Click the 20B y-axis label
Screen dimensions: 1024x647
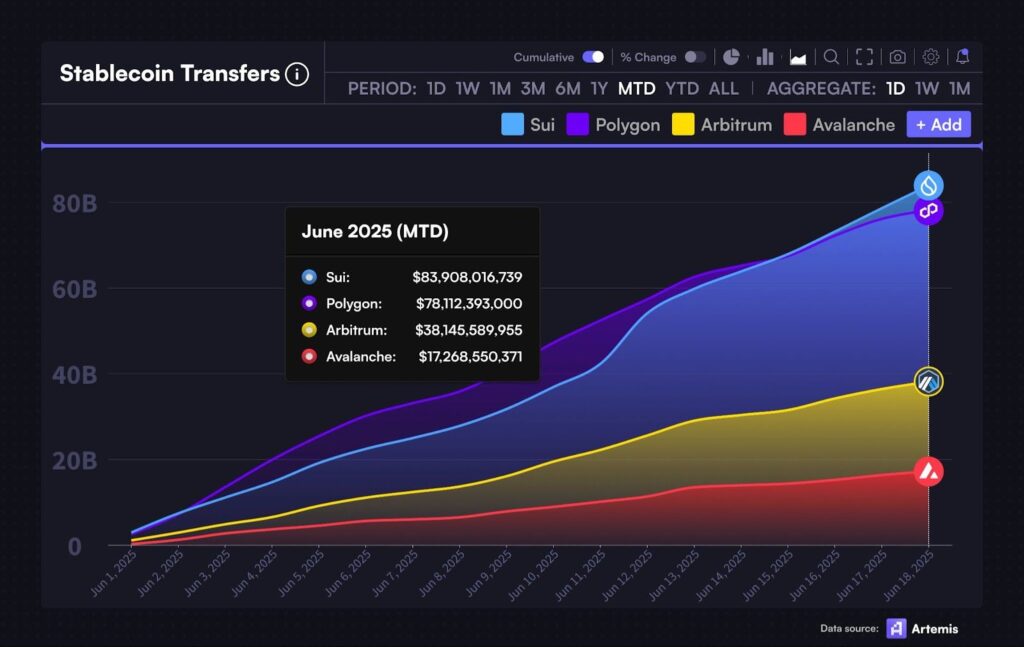(x=74, y=460)
